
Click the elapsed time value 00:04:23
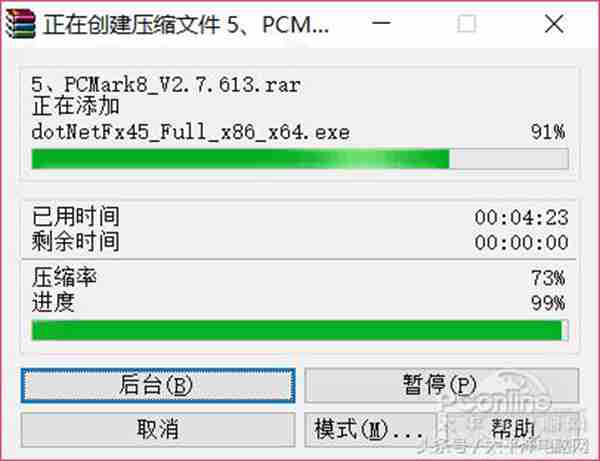tap(522, 218)
